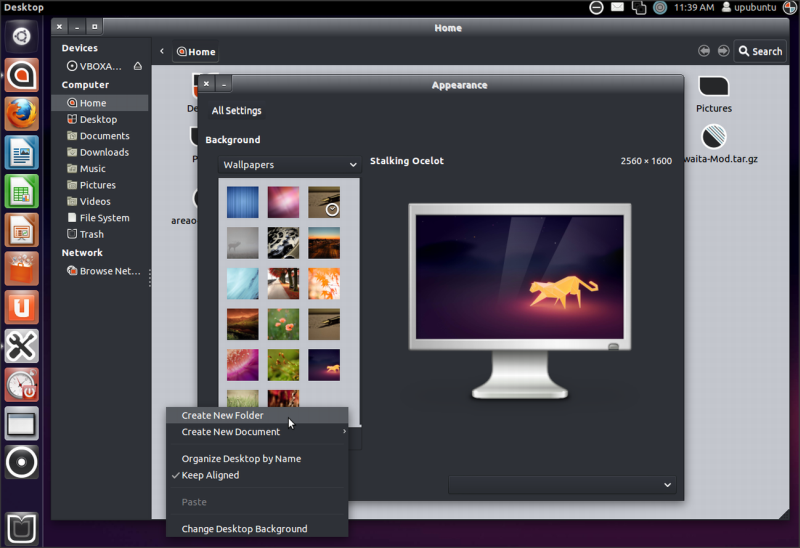Select the pink flower macro wallpaper
This screenshot has height=548, width=800.
242,365
